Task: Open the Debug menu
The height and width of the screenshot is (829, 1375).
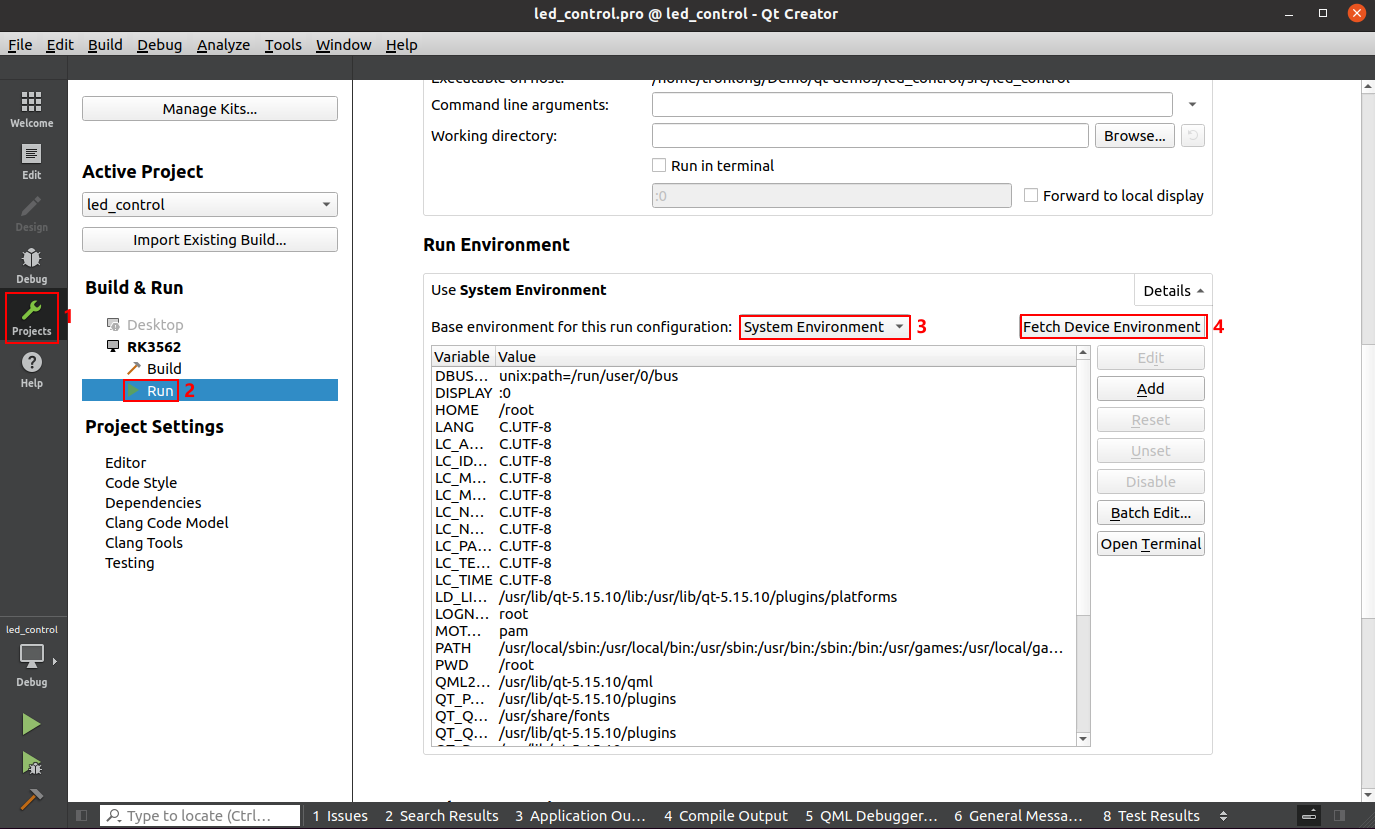Action: point(160,45)
